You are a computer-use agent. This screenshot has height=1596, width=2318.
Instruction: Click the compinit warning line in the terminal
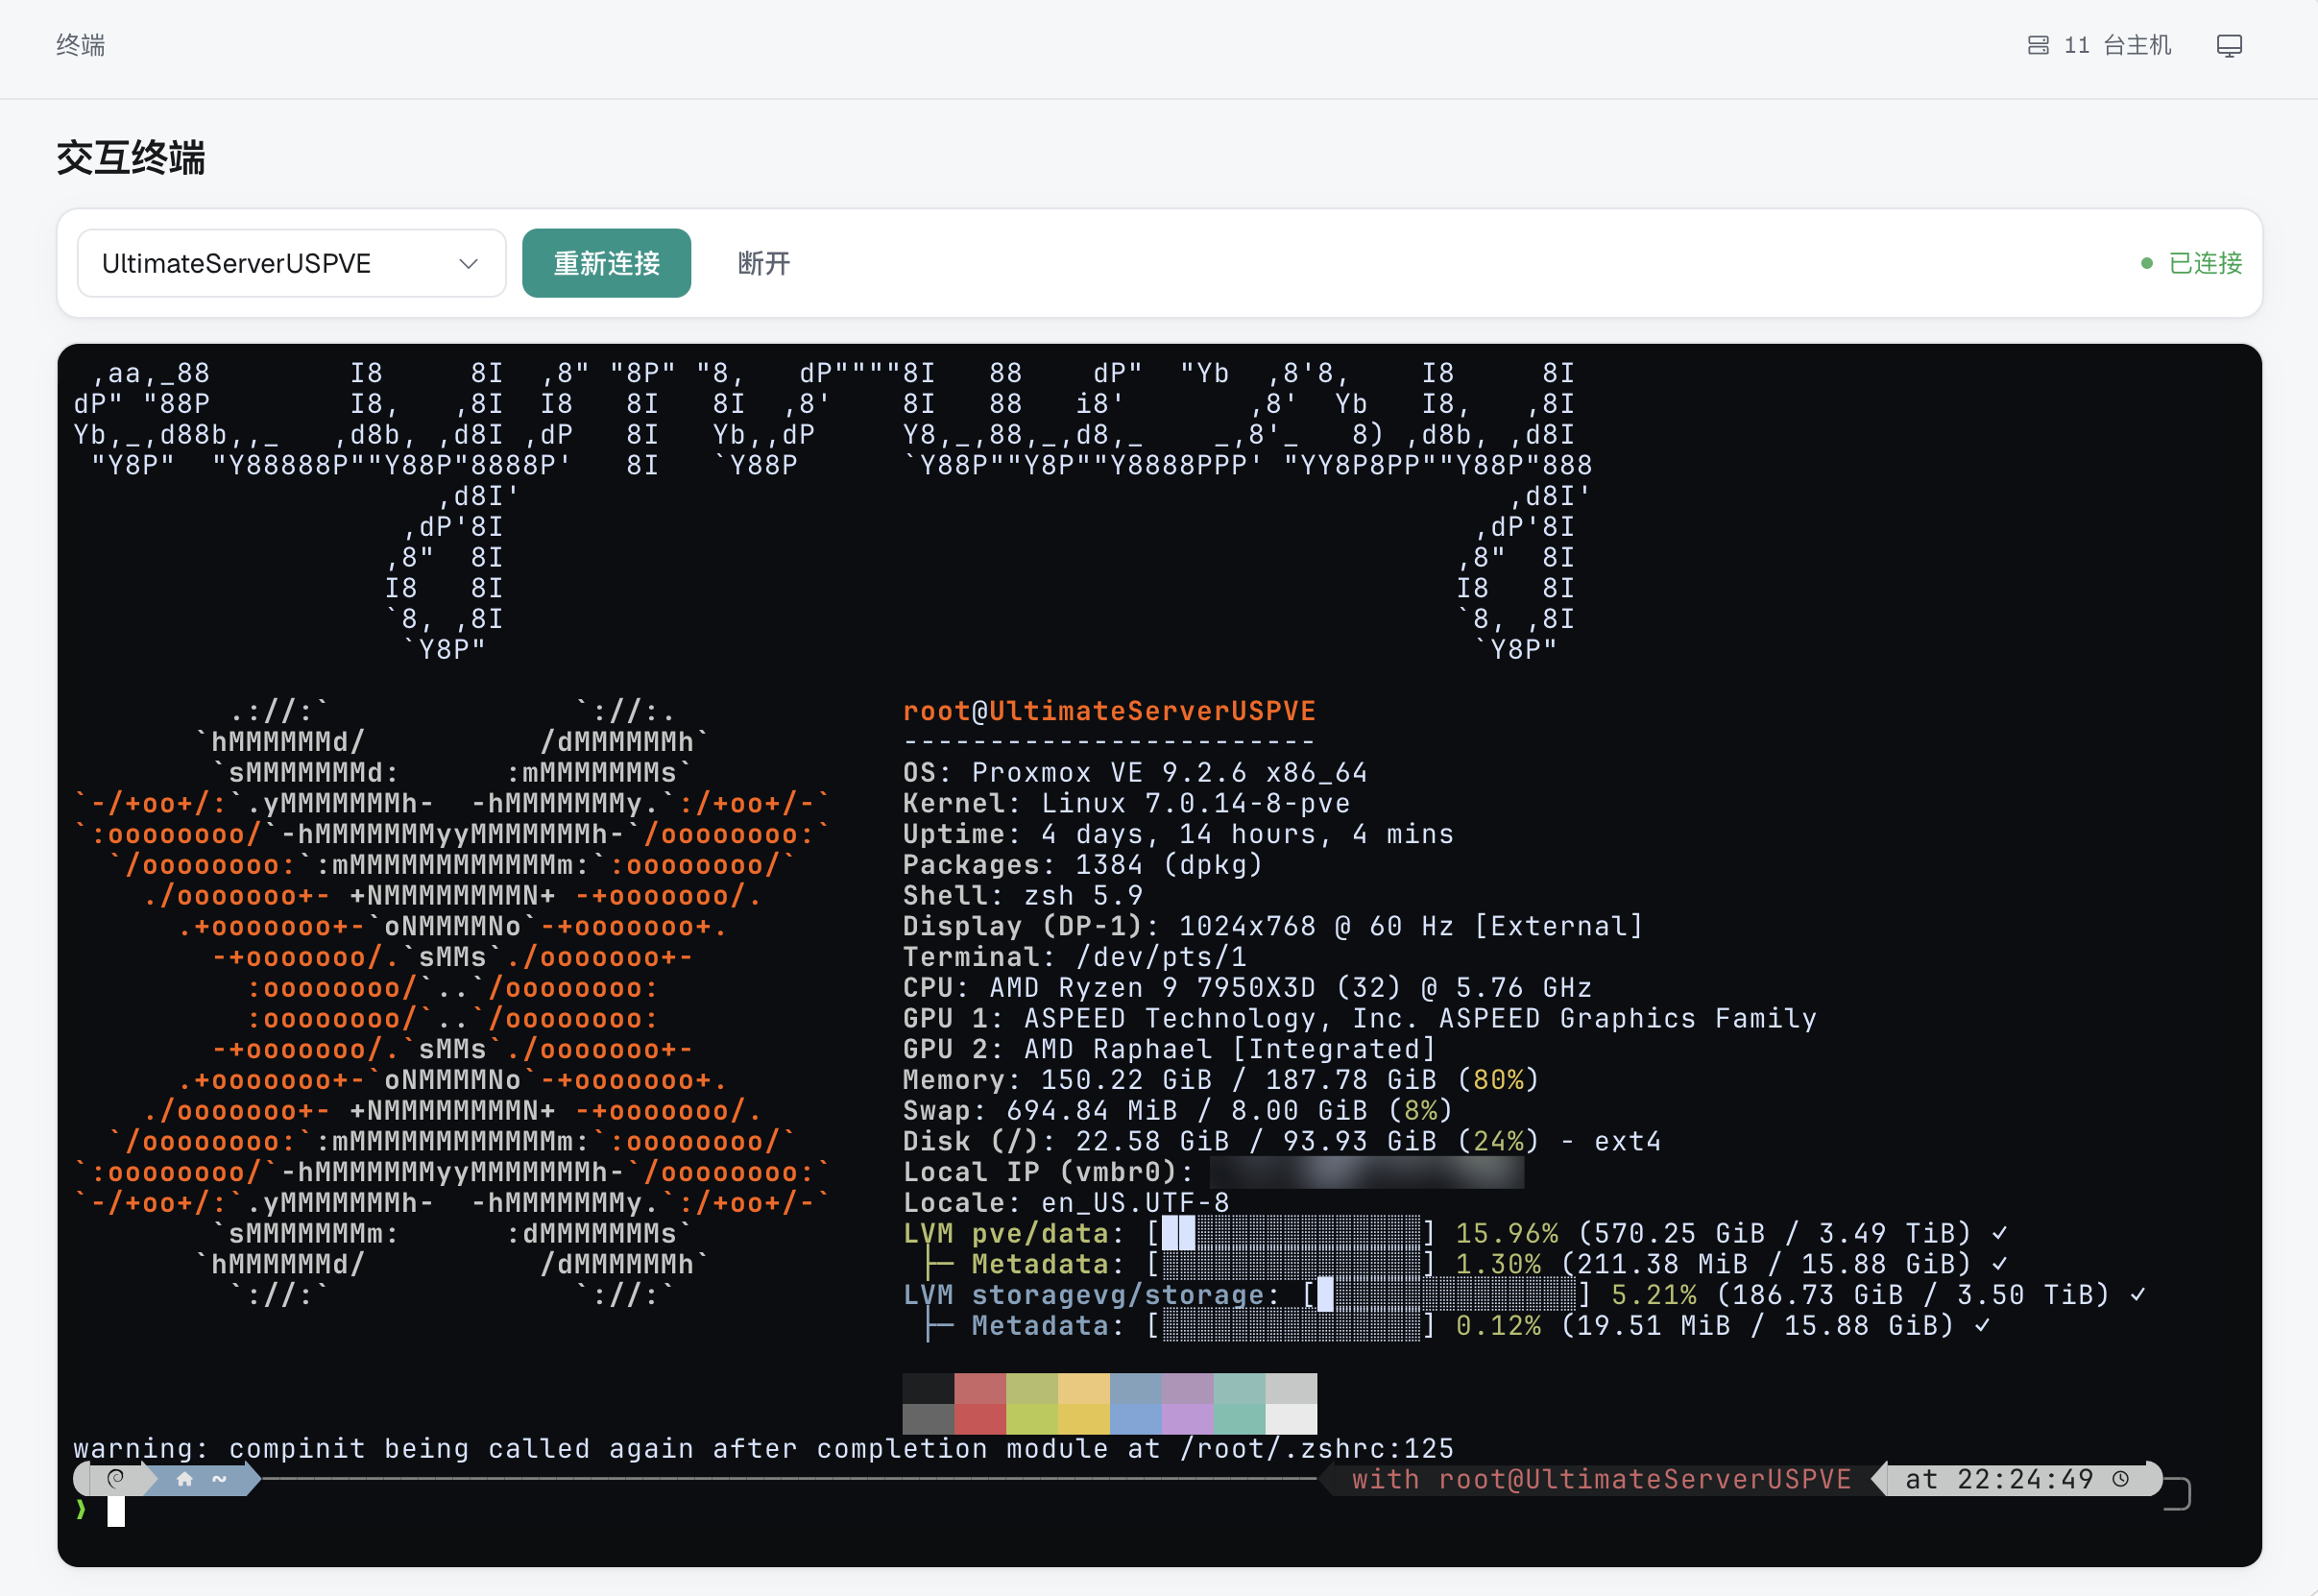[x=764, y=1449]
